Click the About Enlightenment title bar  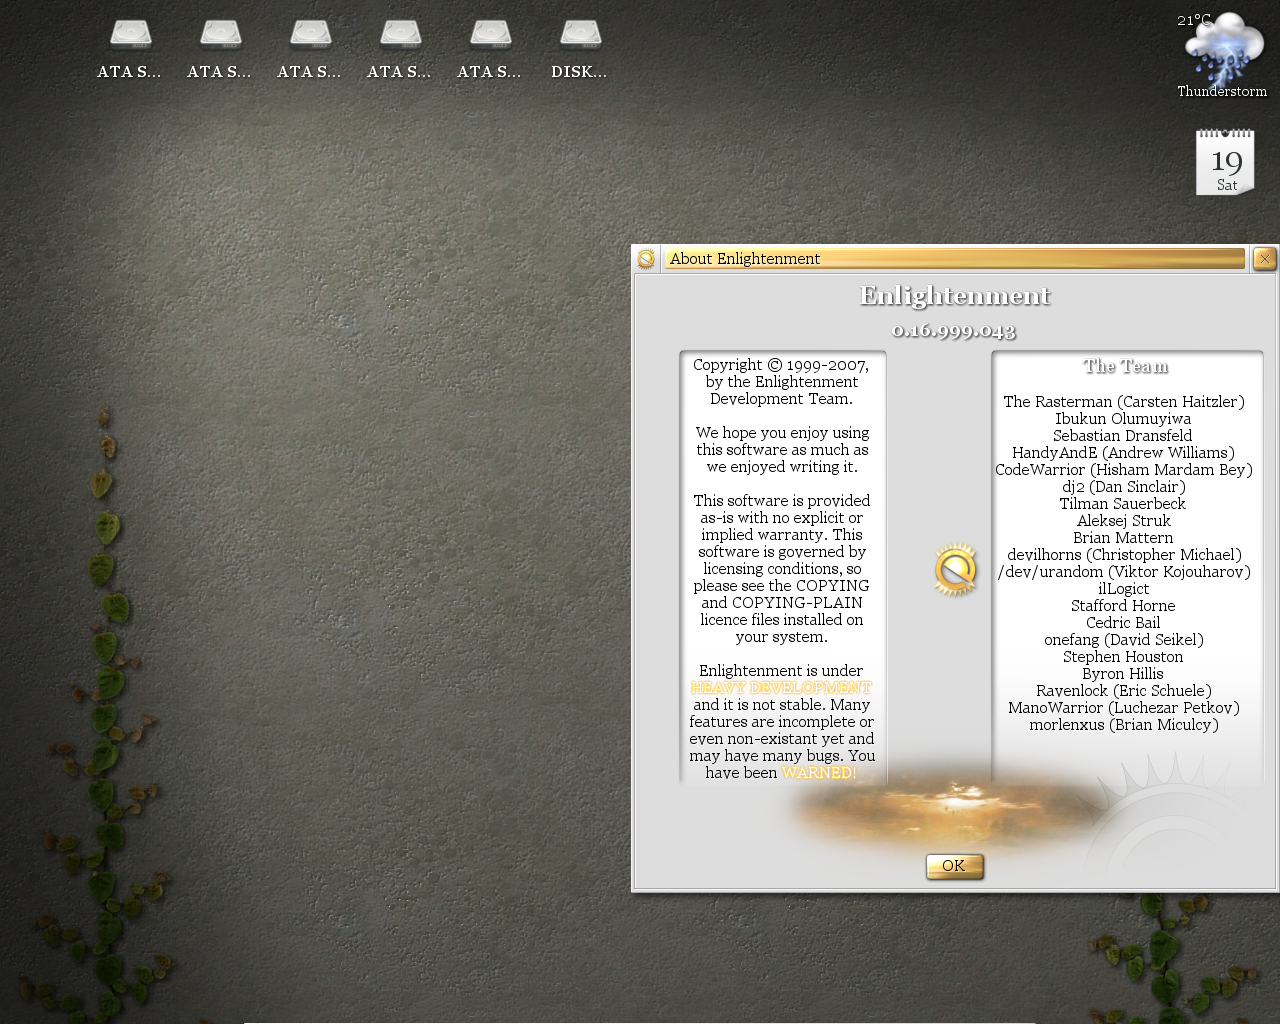955,259
